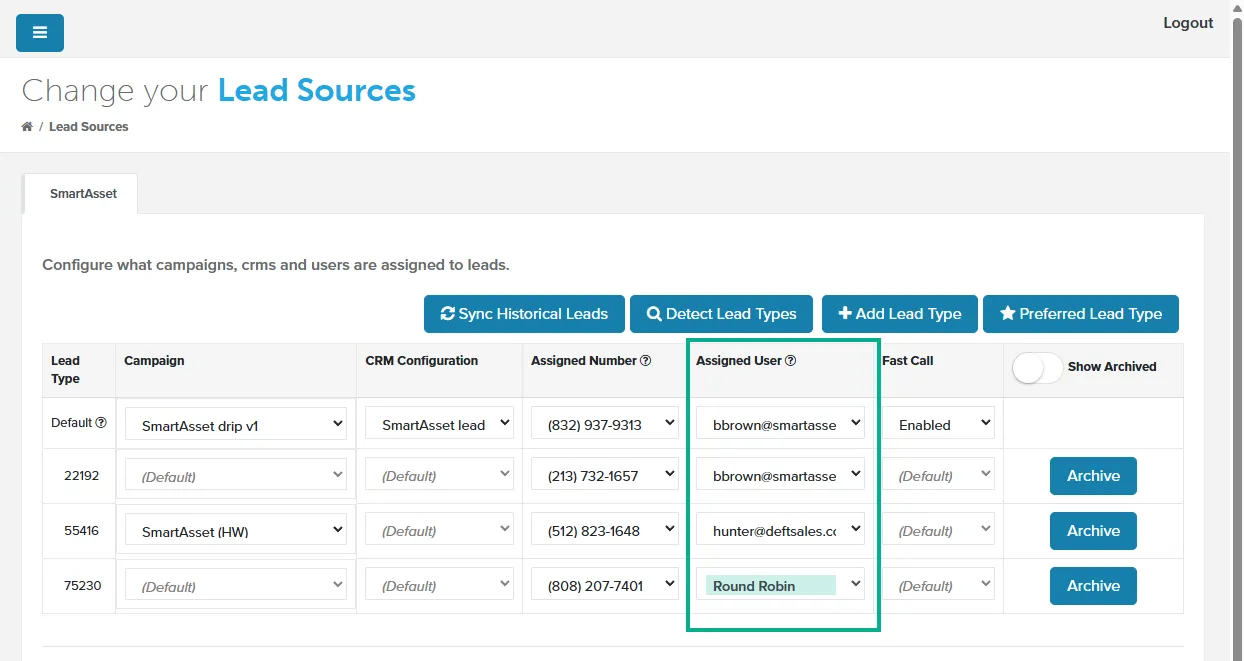Click lead type cell 55416
Screen dimensions: 1244x661
click(x=81, y=531)
